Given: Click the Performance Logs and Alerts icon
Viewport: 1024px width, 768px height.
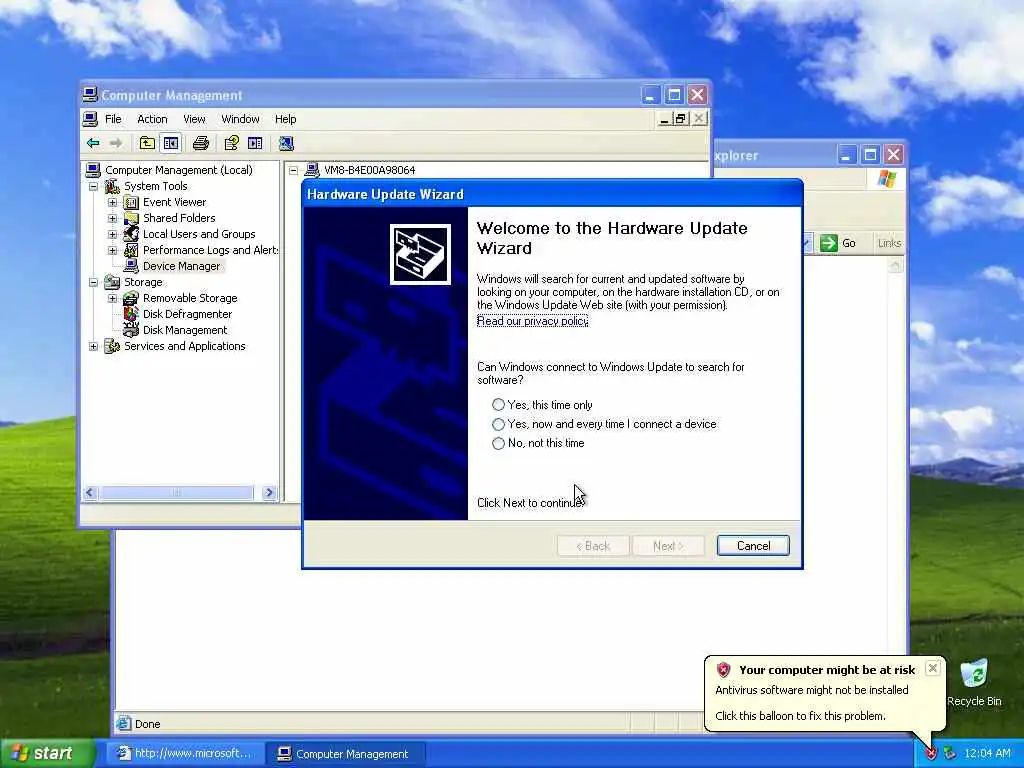Looking at the screenshot, I should pos(131,250).
